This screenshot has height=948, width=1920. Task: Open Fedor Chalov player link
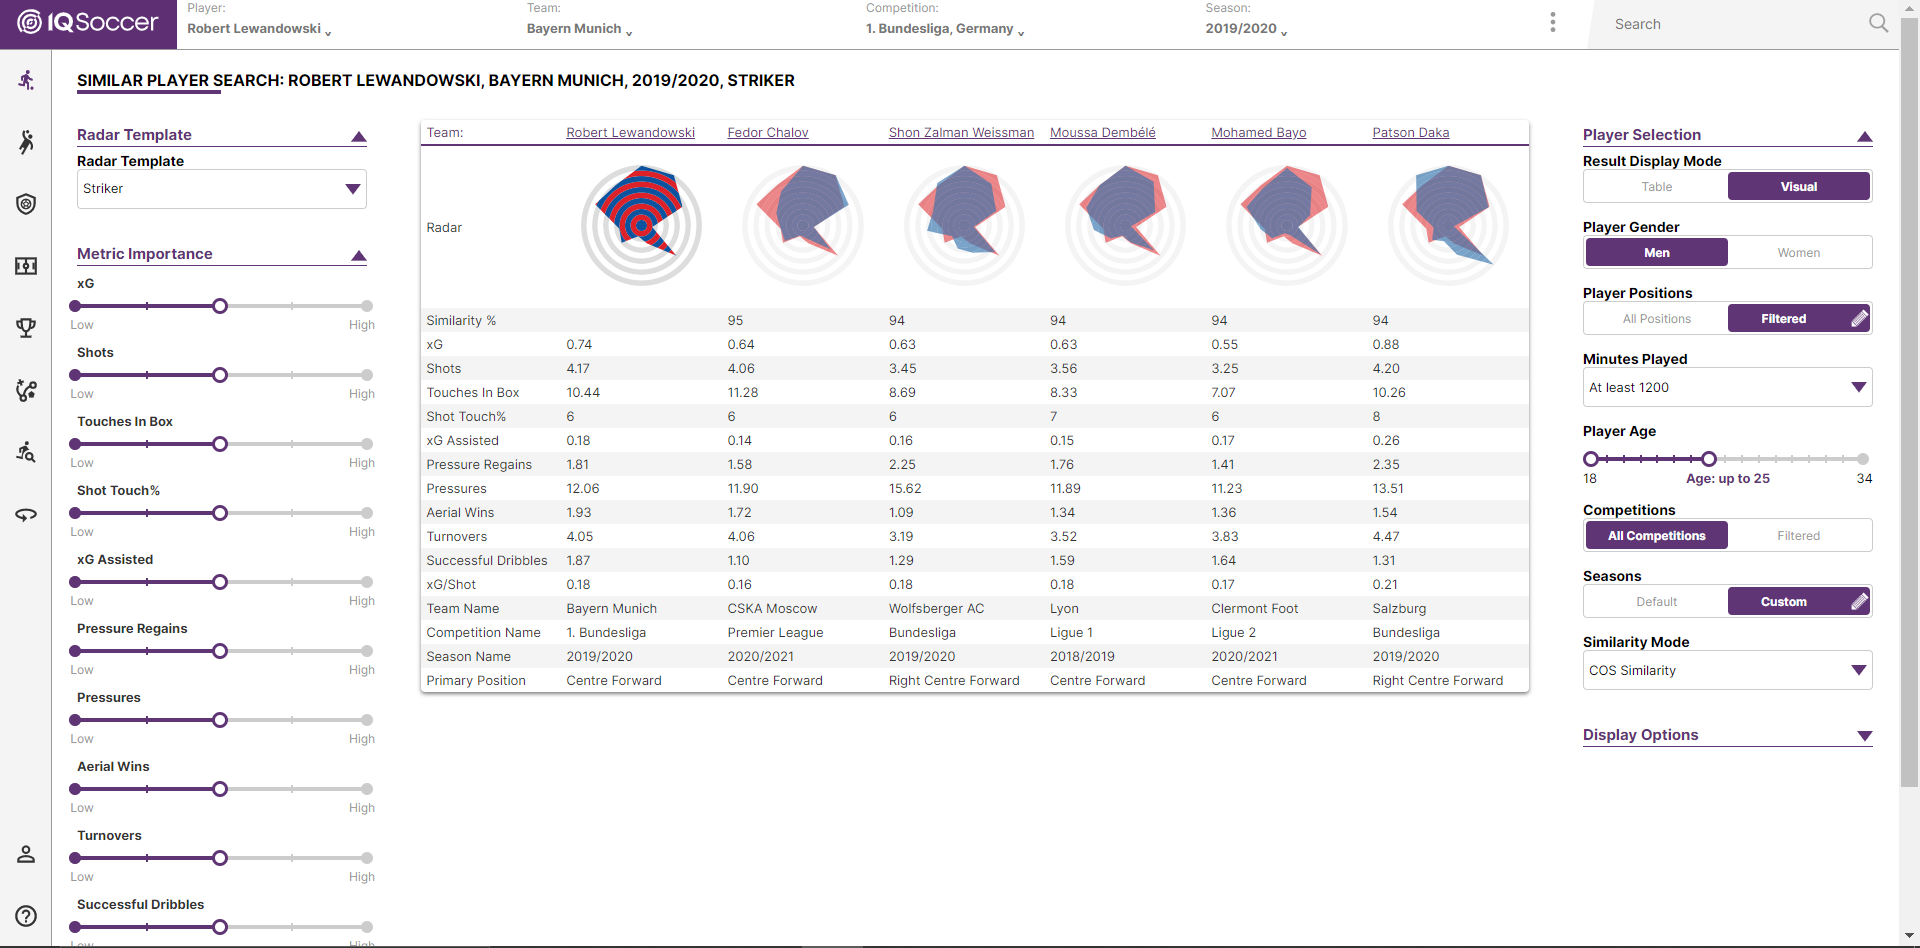coord(768,133)
